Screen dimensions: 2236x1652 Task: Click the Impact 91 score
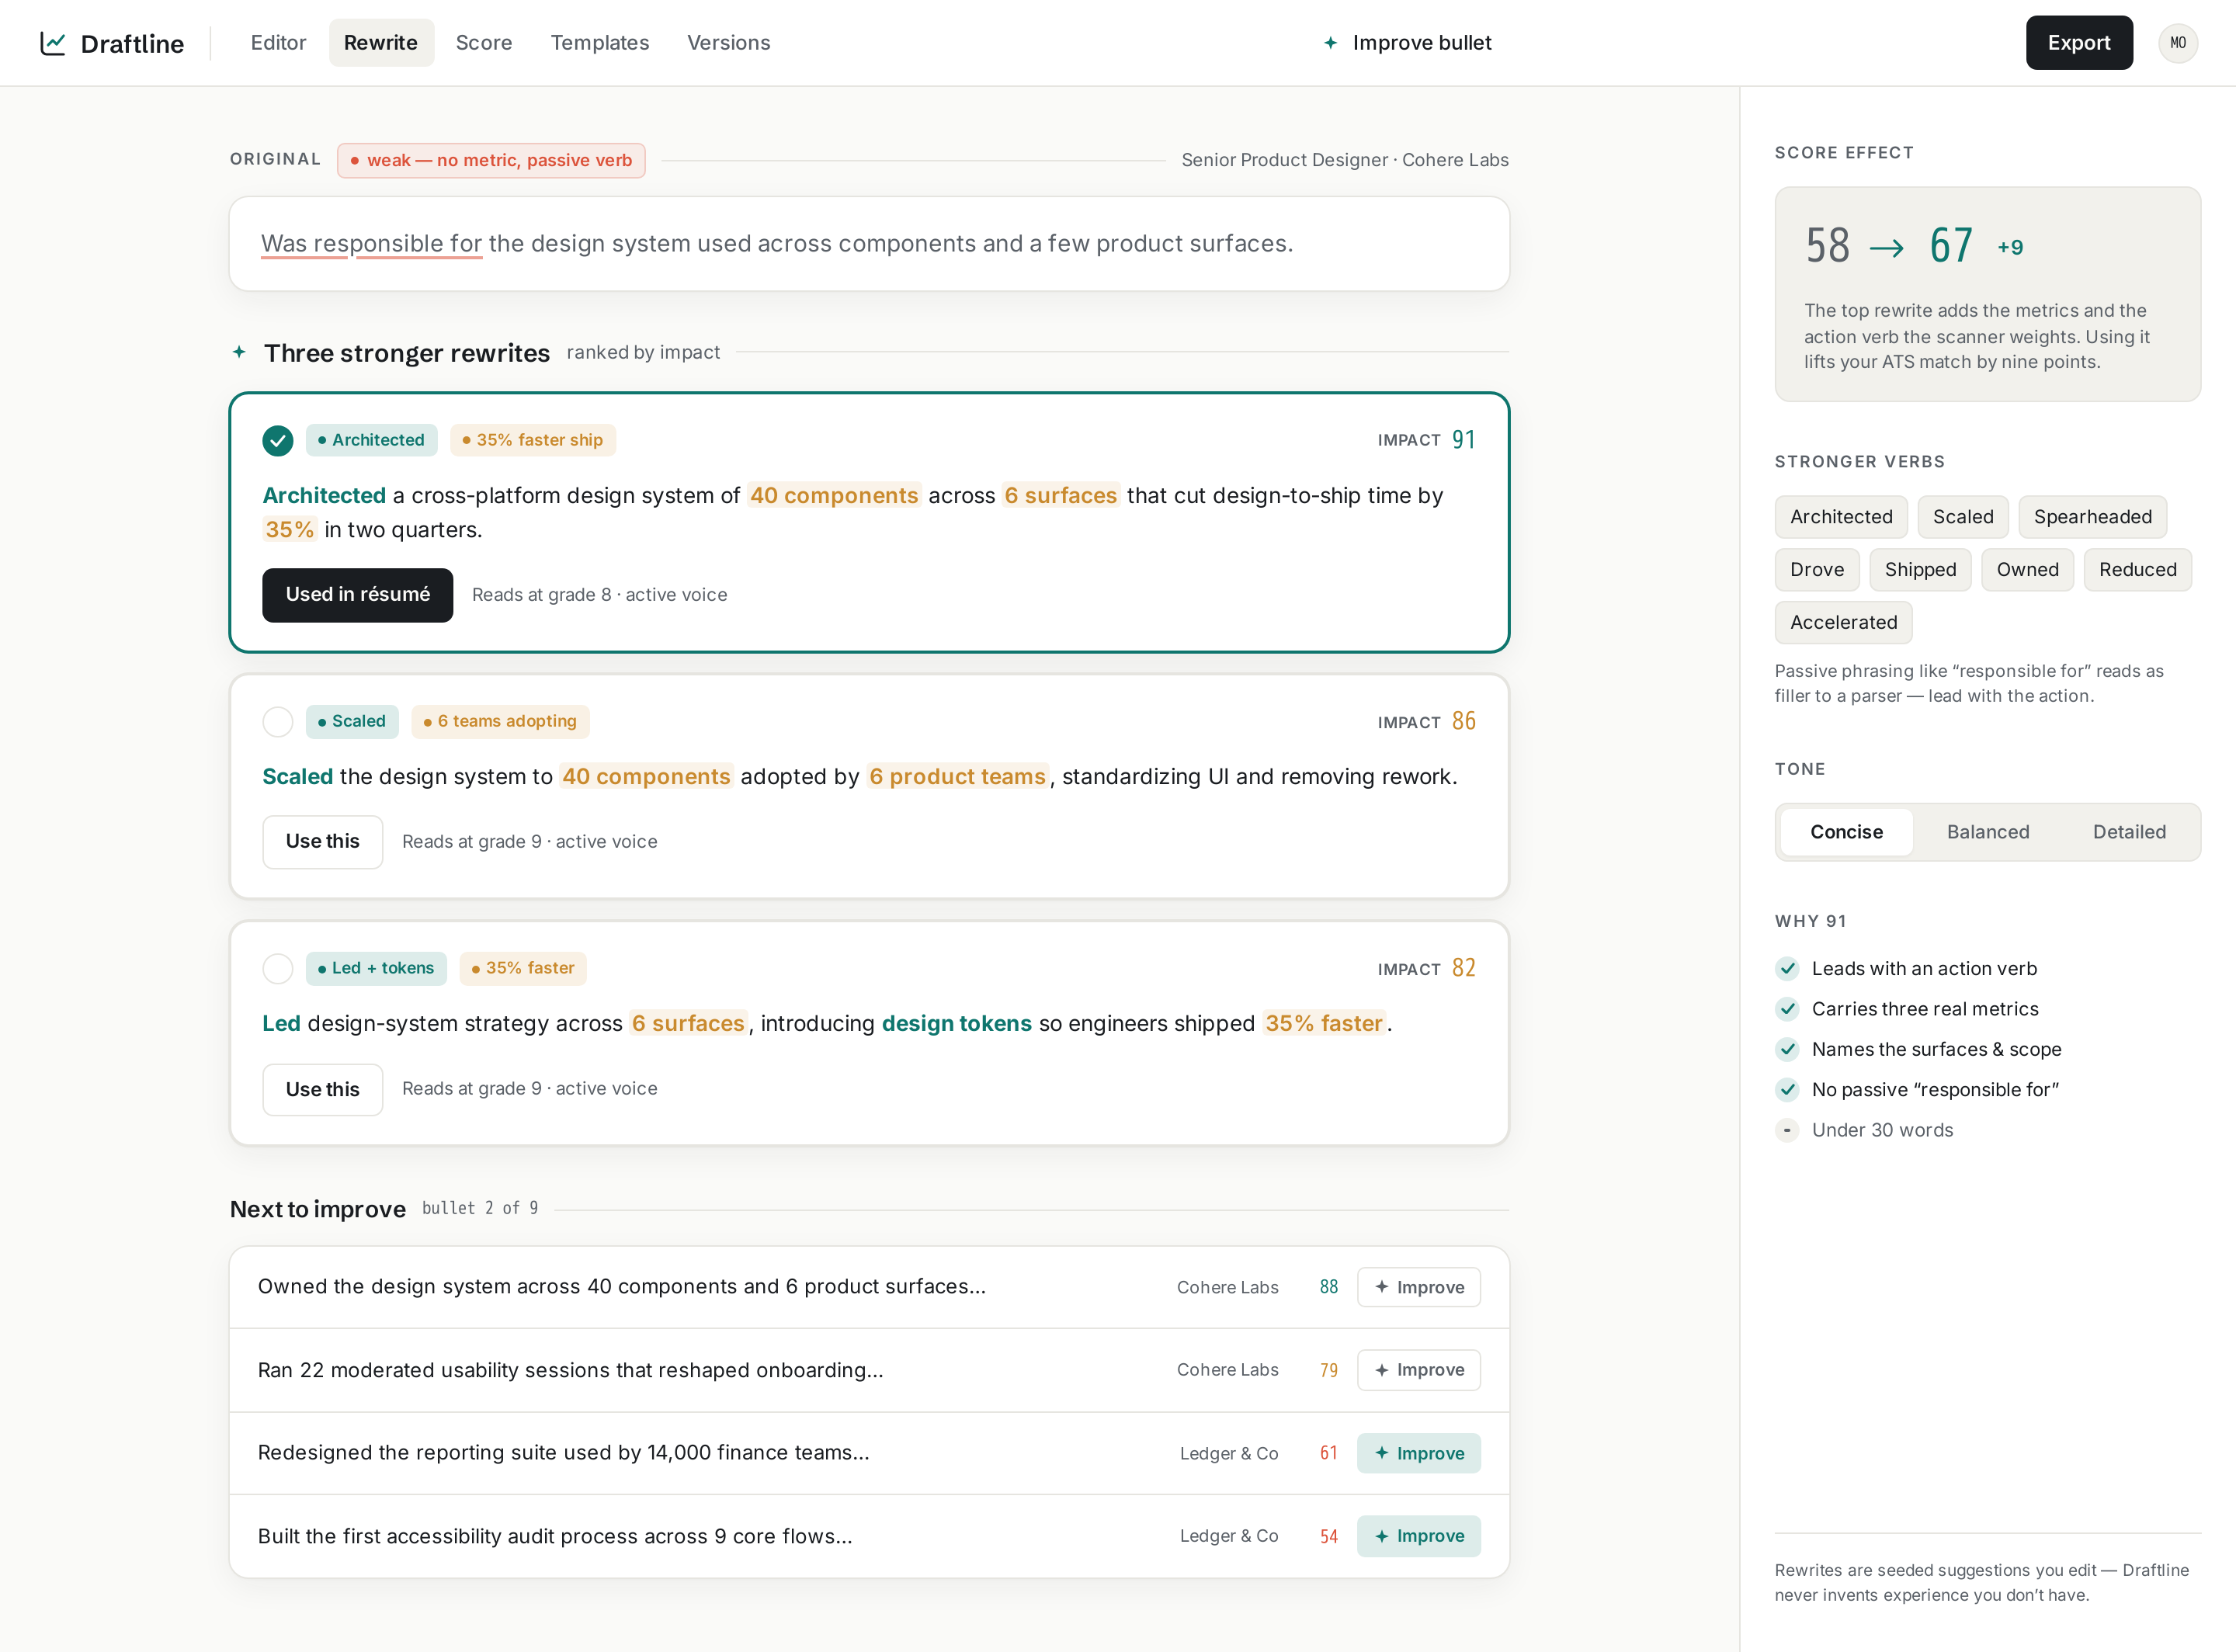pyautogui.click(x=1426, y=440)
